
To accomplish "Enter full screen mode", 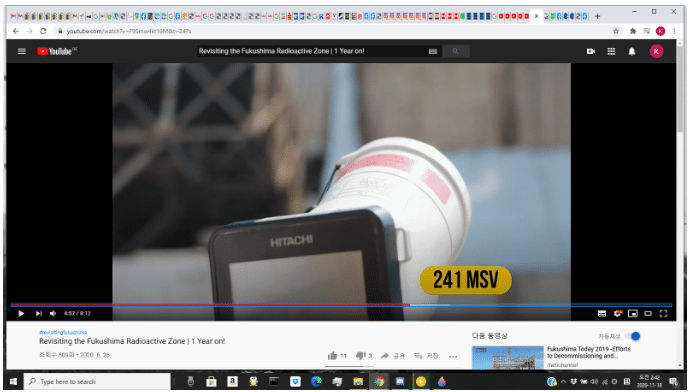I will (x=663, y=313).
